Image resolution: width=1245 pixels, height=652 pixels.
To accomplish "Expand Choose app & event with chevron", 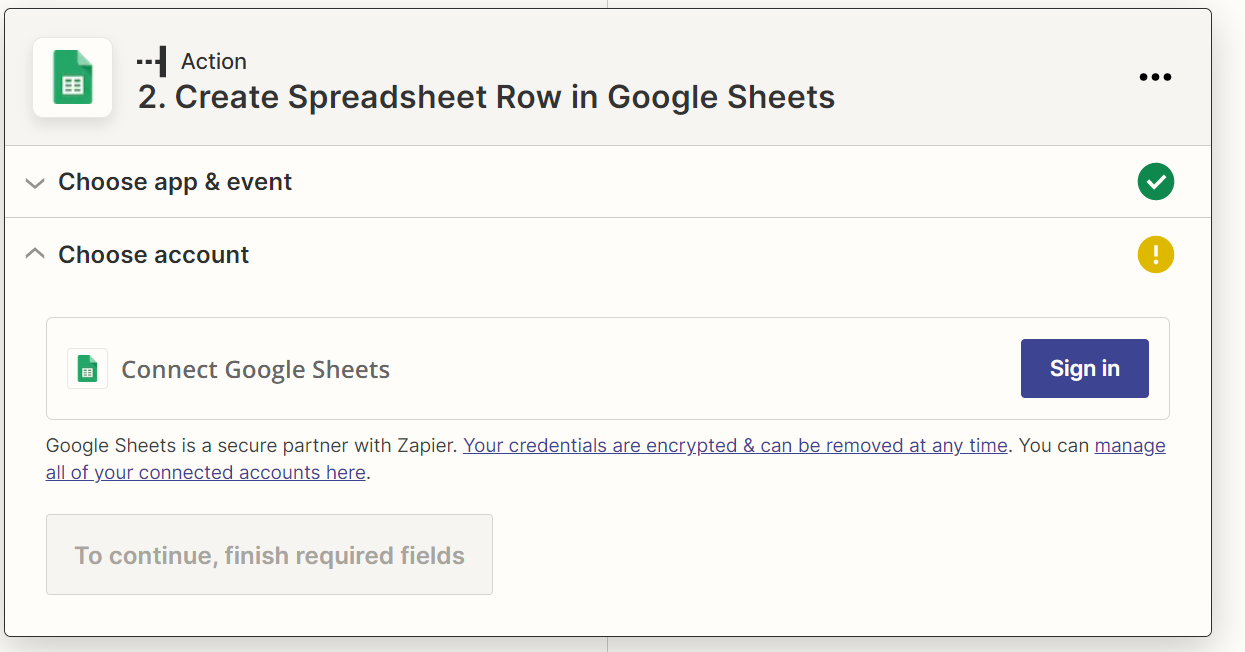I will (x=35, y=183).
